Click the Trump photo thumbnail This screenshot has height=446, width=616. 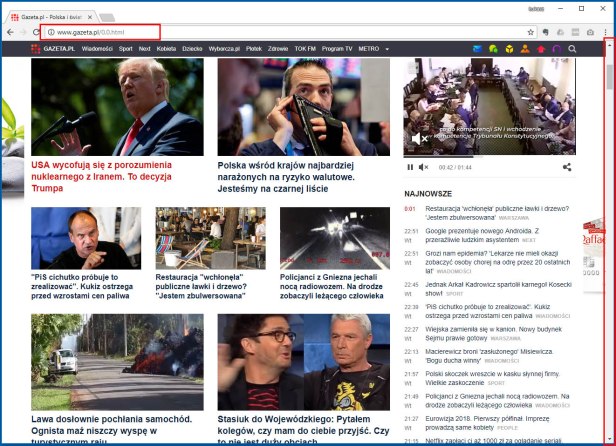pyautogui.click(x=117, y=107)
